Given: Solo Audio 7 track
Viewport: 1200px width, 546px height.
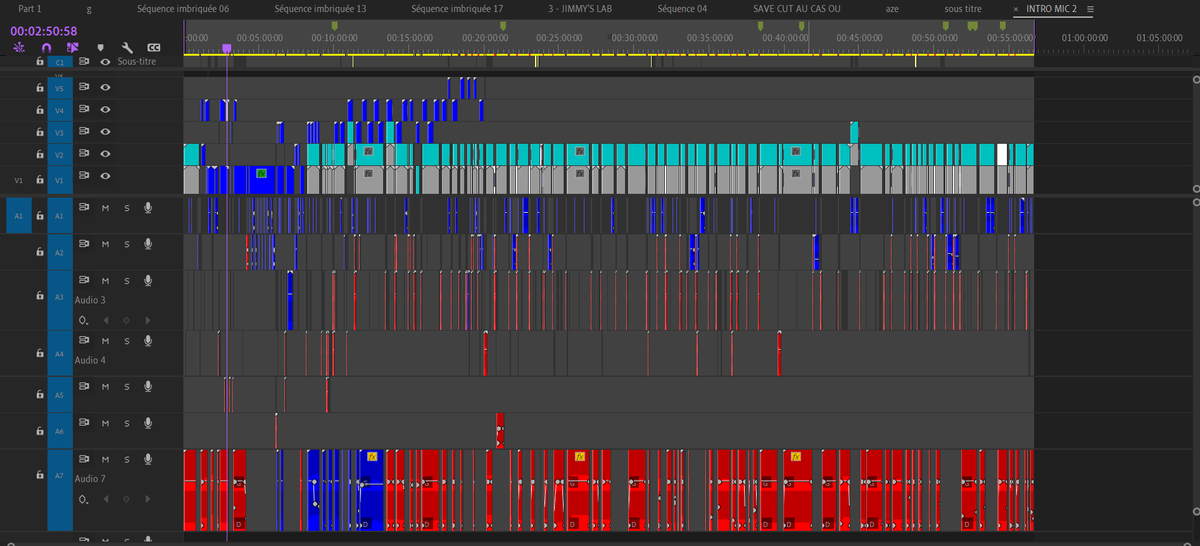Looking at the screenshot, I should [x=126, y=460].
